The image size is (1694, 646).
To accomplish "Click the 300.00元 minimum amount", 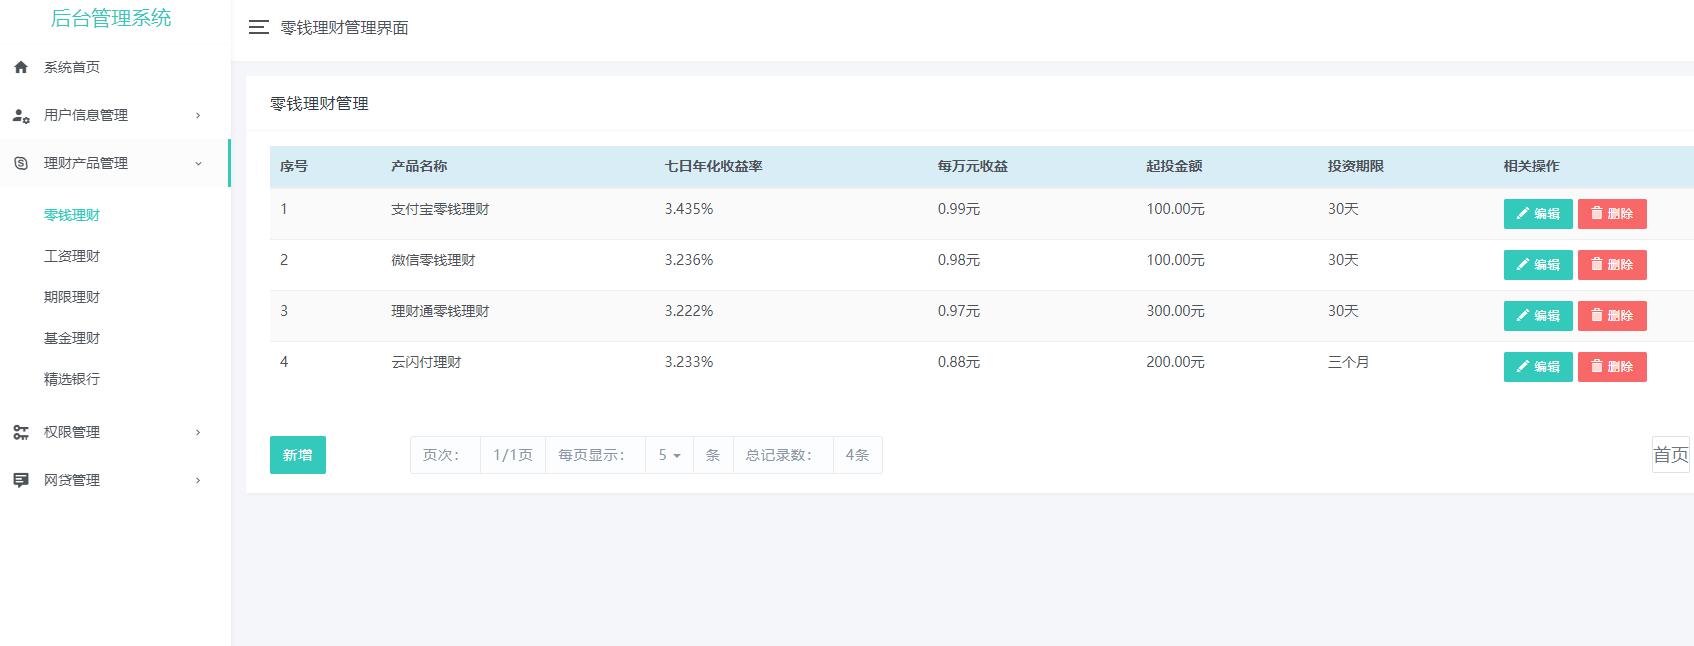I will (1175, 311).
